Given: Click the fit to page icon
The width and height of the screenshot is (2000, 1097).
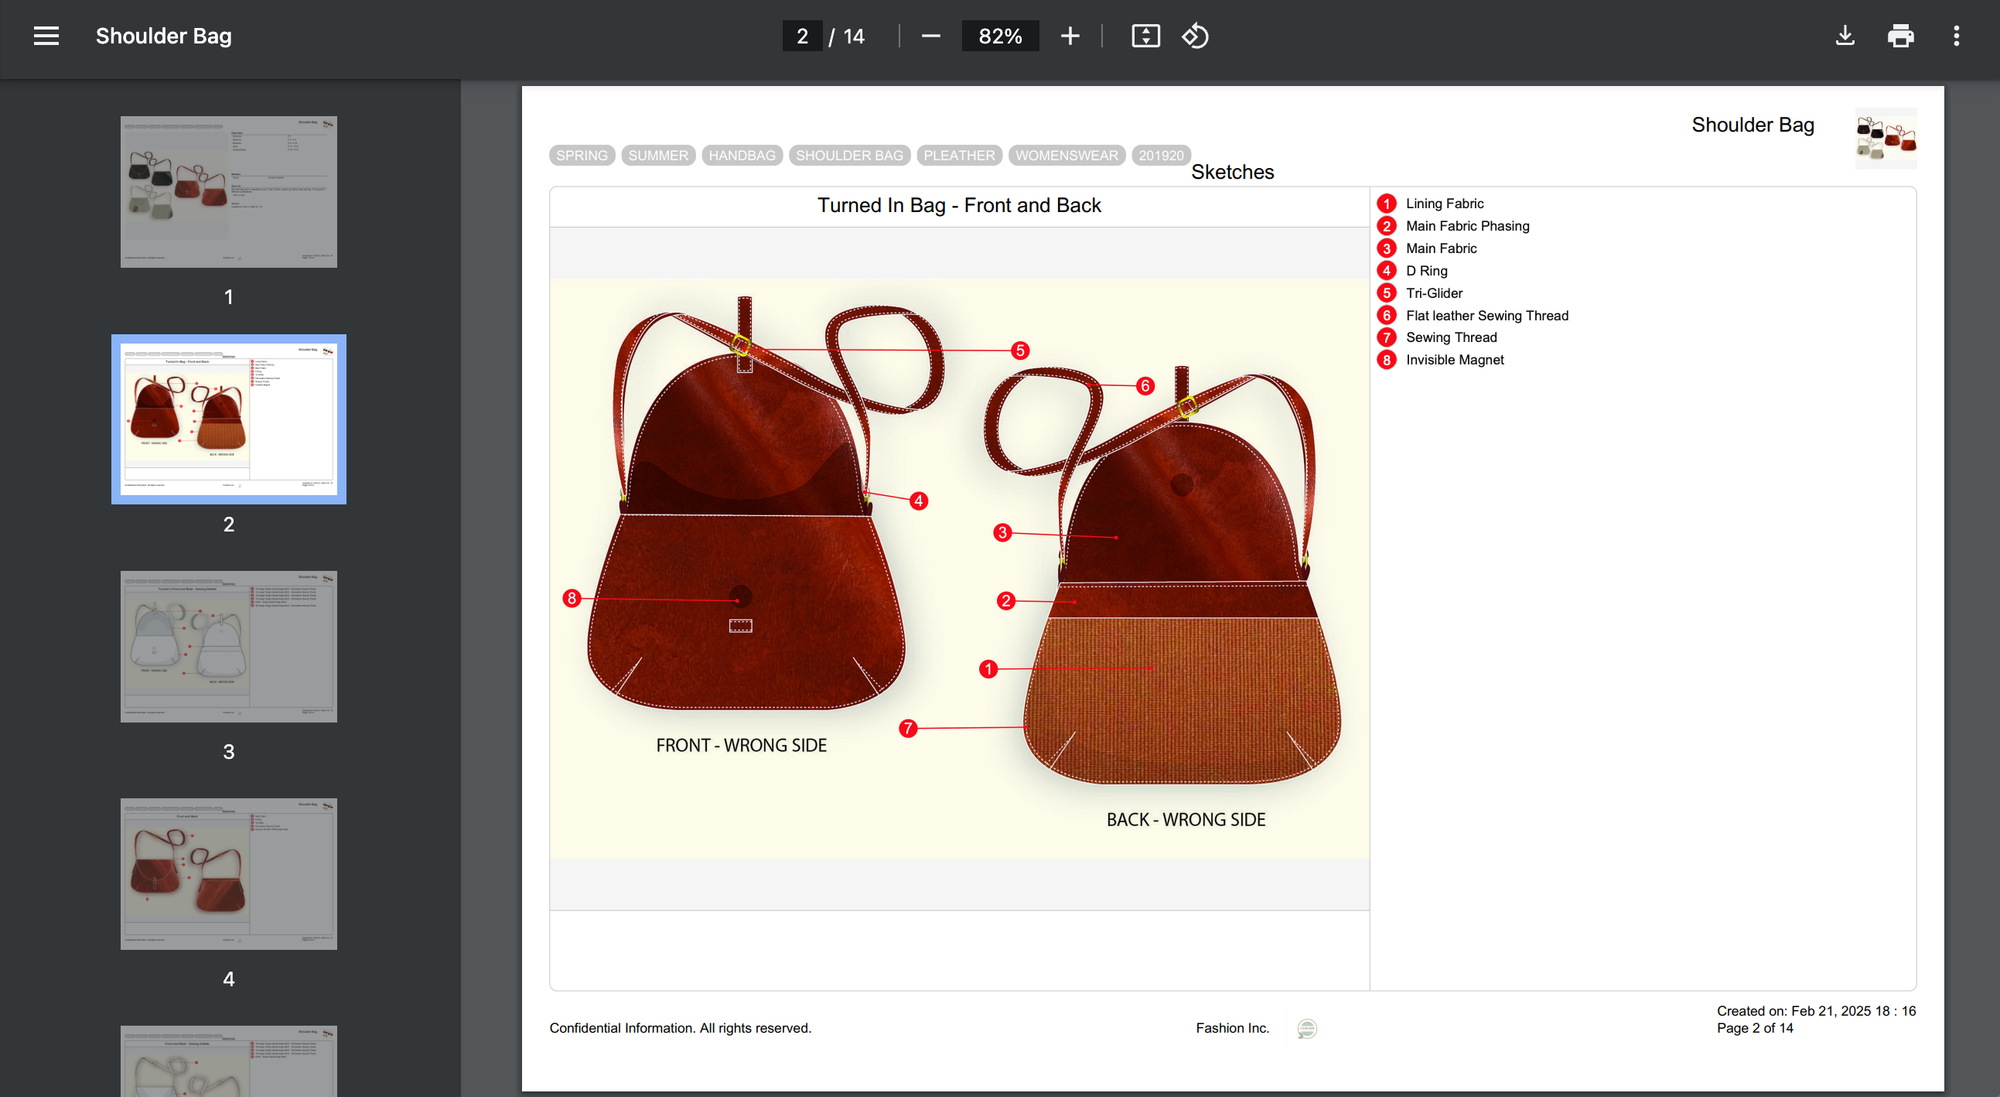Looking at the screenshot, I should [1146, 36].
